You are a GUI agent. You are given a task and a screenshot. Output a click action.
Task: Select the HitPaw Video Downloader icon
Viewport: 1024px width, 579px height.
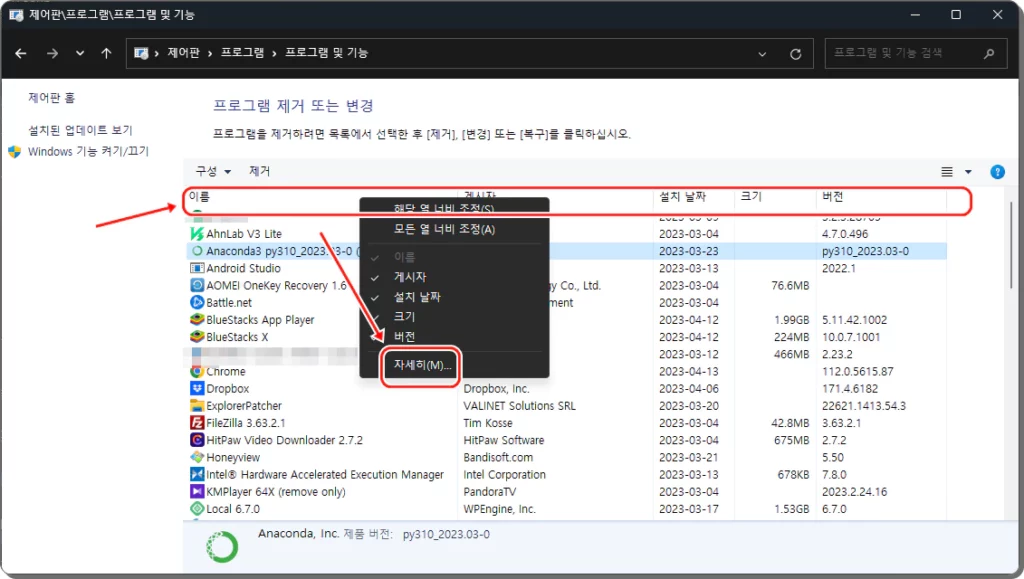pyautogui.click(x=197, y=440)
